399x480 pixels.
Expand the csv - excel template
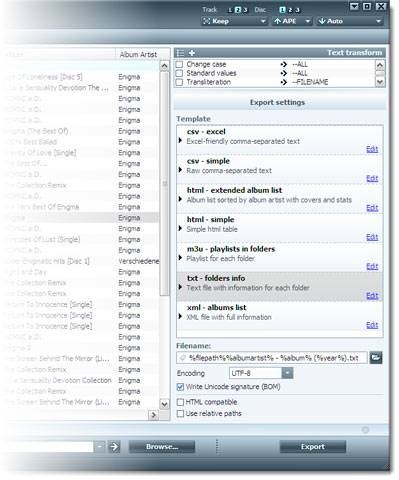click(x=180, y=141)
